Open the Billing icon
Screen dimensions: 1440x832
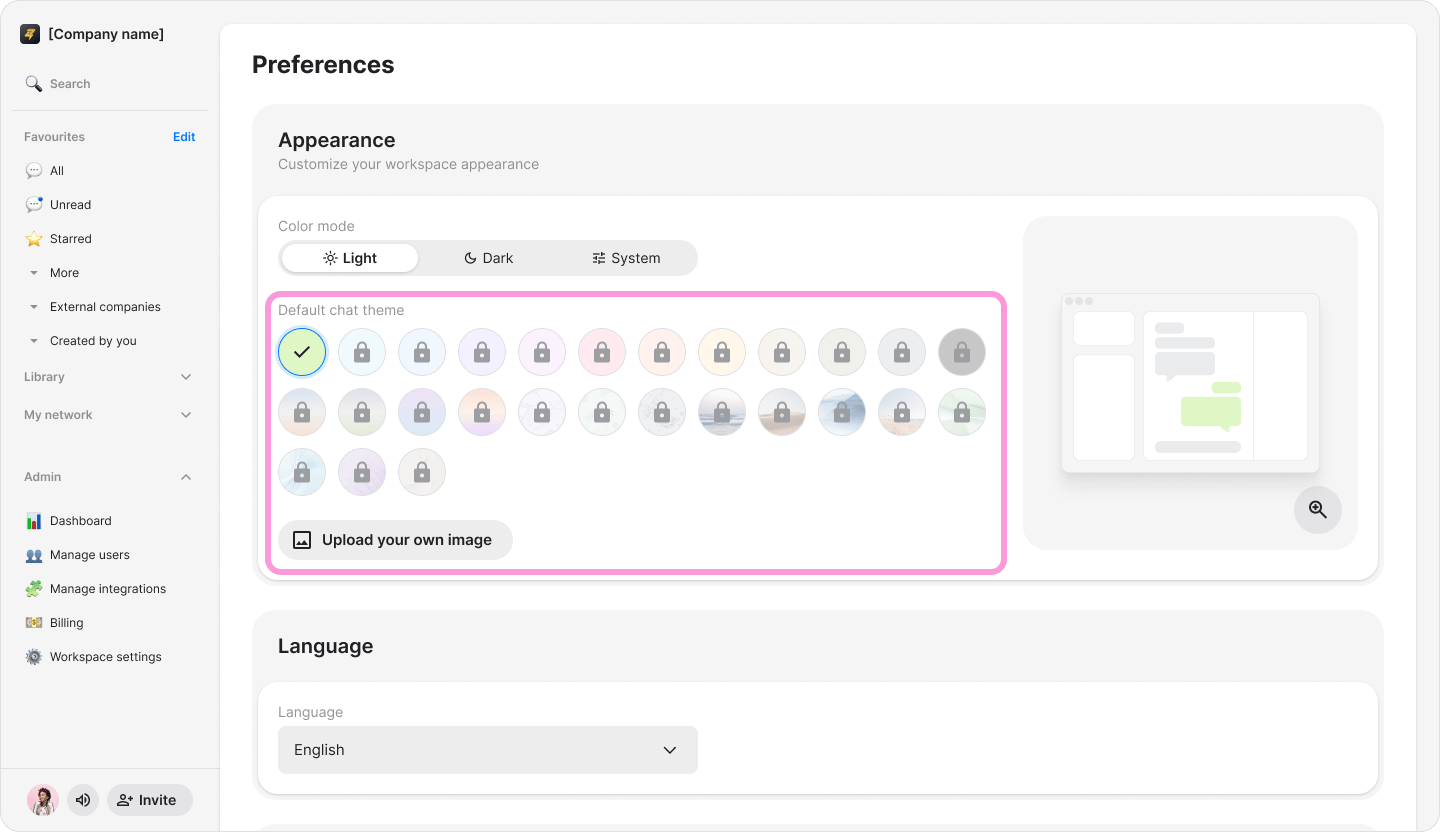pyautogui.click(x=34, y=623)
